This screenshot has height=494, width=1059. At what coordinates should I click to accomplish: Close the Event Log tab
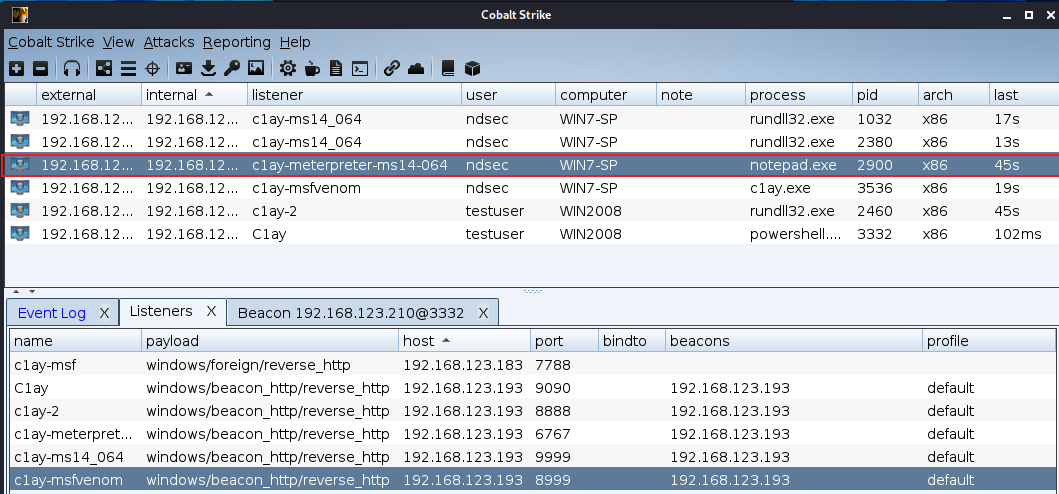[104, 313]
